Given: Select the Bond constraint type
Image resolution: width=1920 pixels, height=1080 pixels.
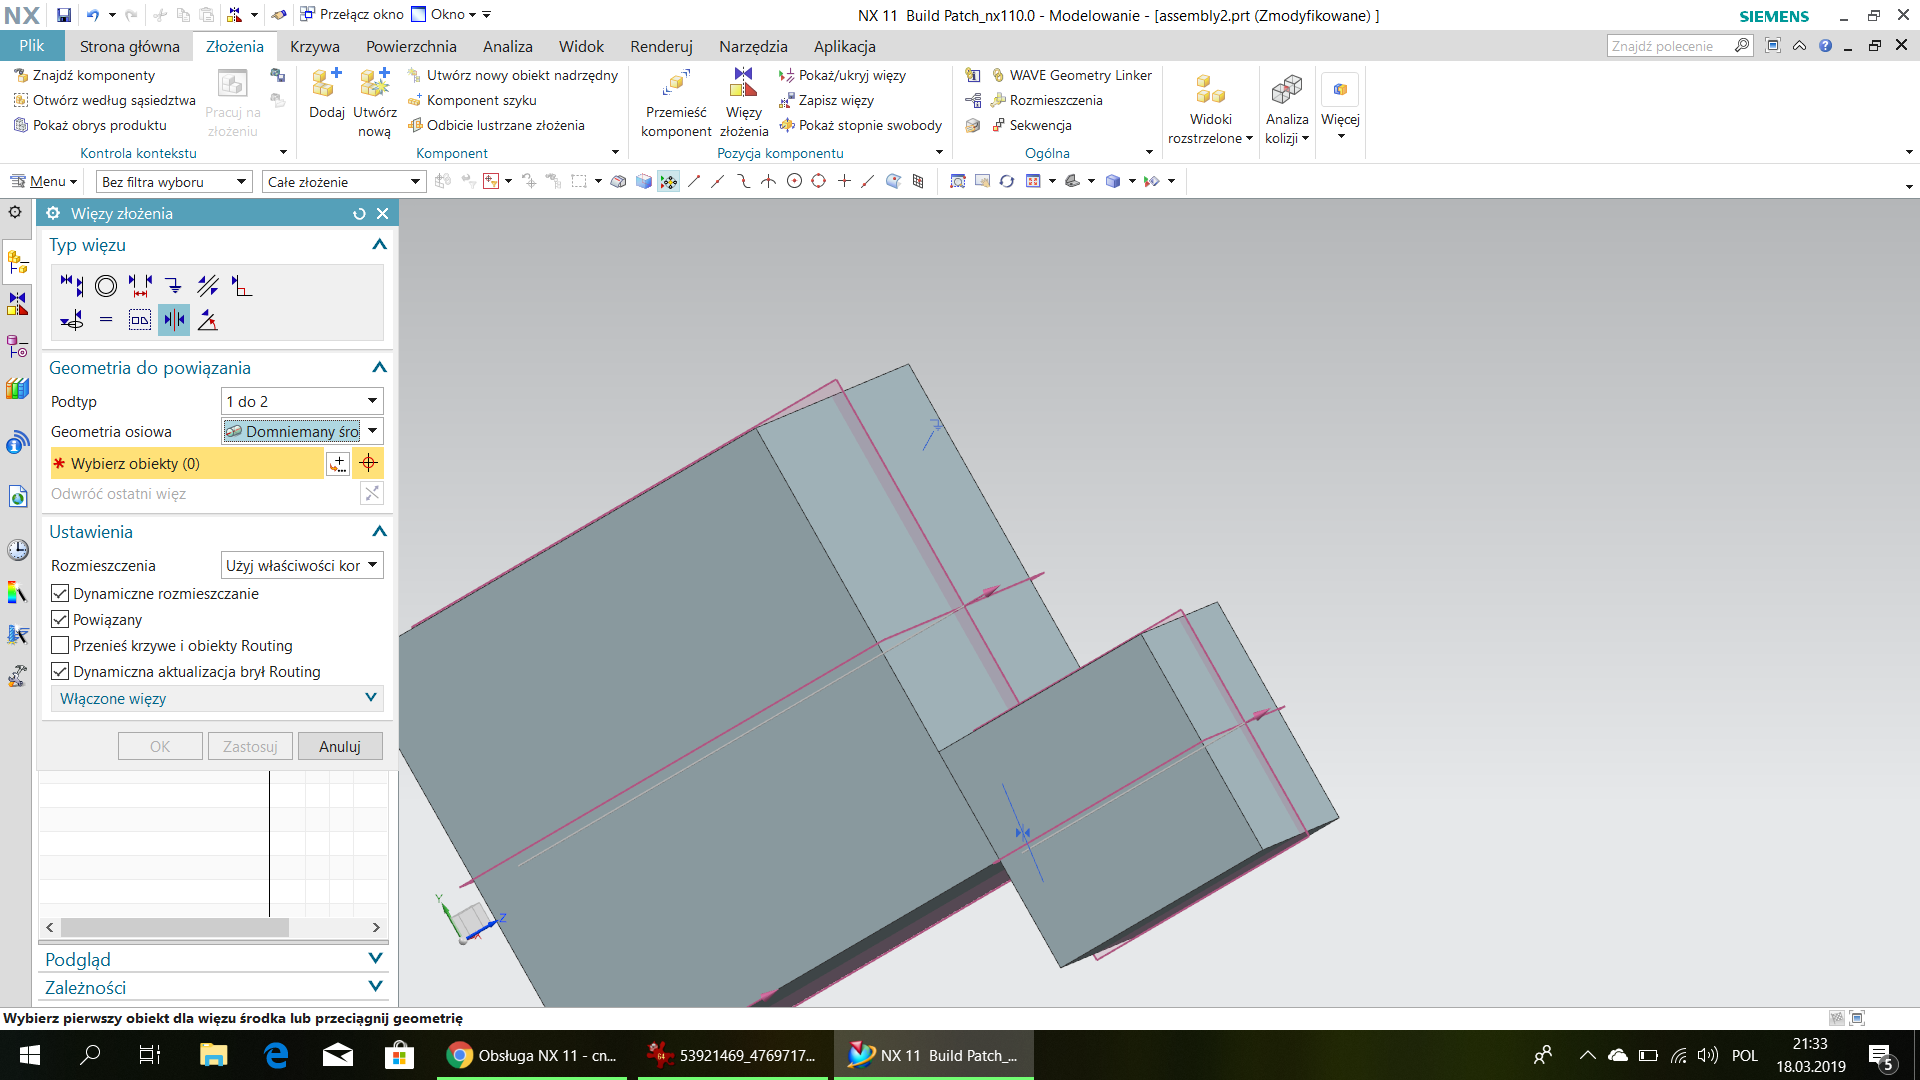Looking at the screenshot, I should pyautogui.click(x=140, y=320).
